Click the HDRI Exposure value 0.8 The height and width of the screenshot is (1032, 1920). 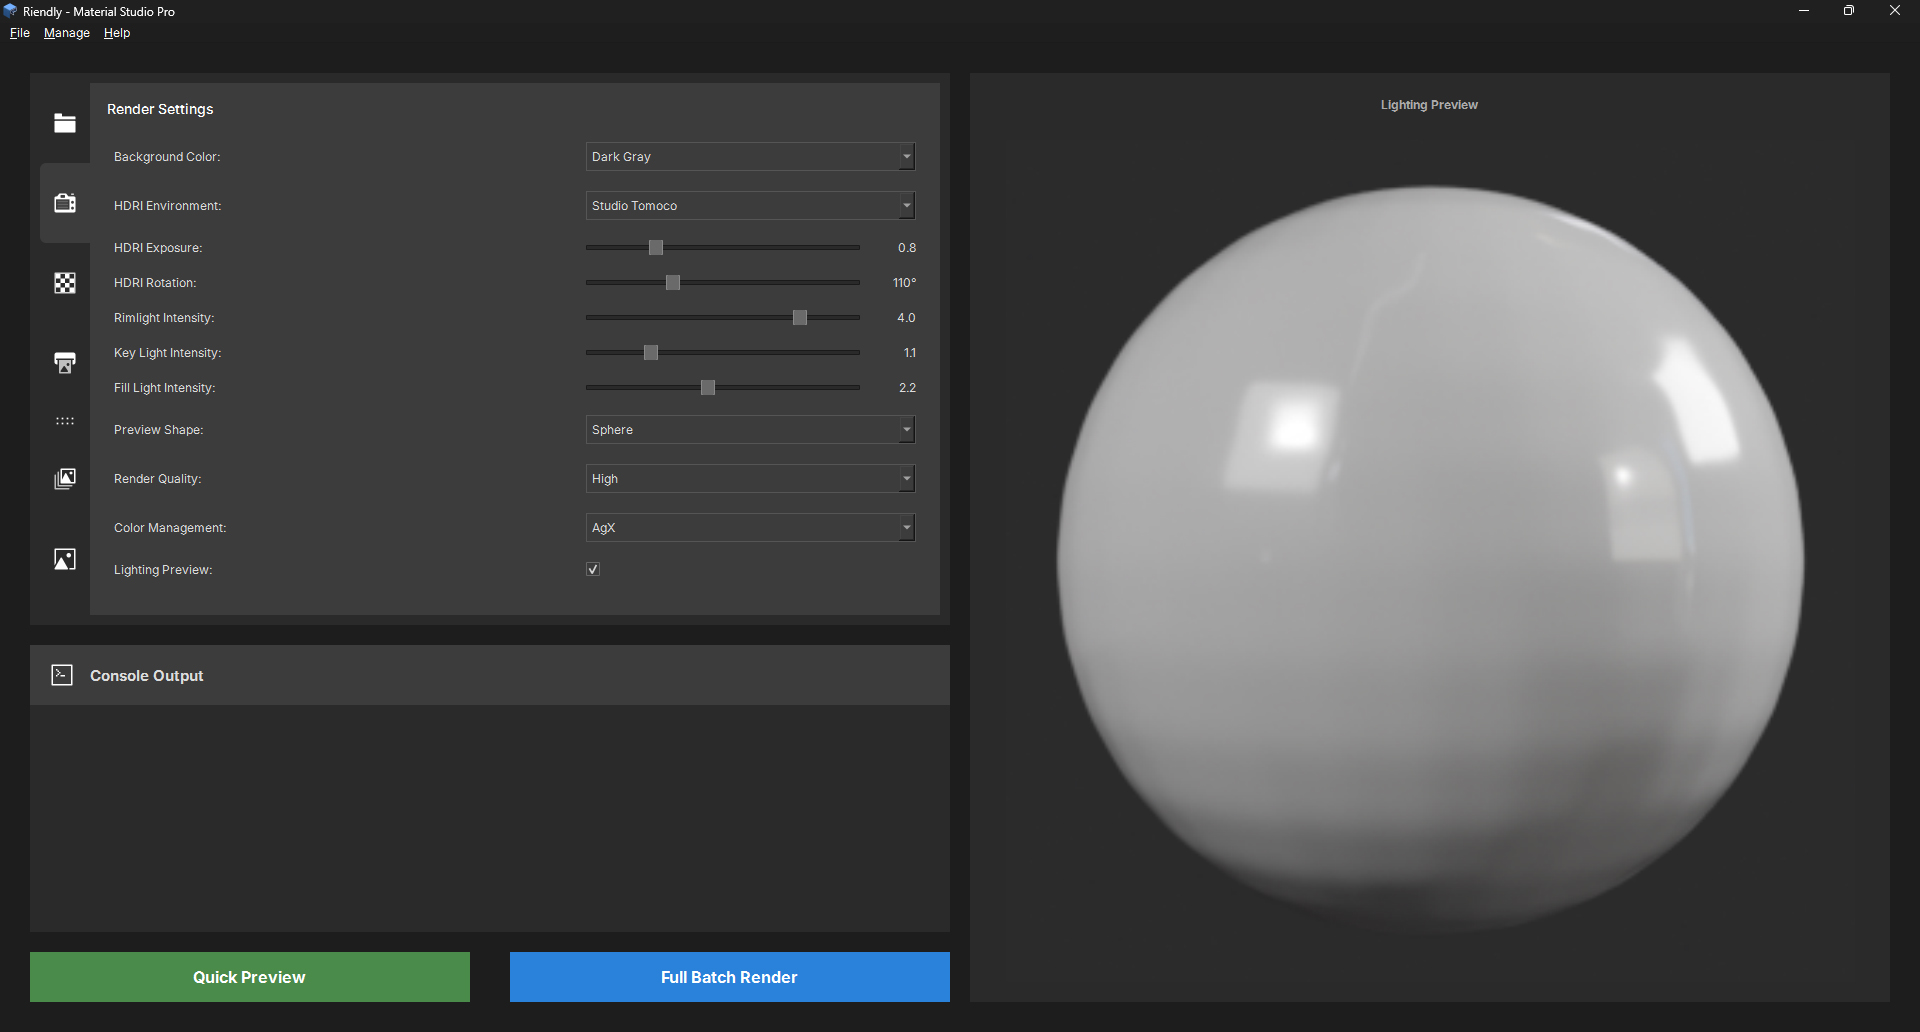tap(907, 247)
